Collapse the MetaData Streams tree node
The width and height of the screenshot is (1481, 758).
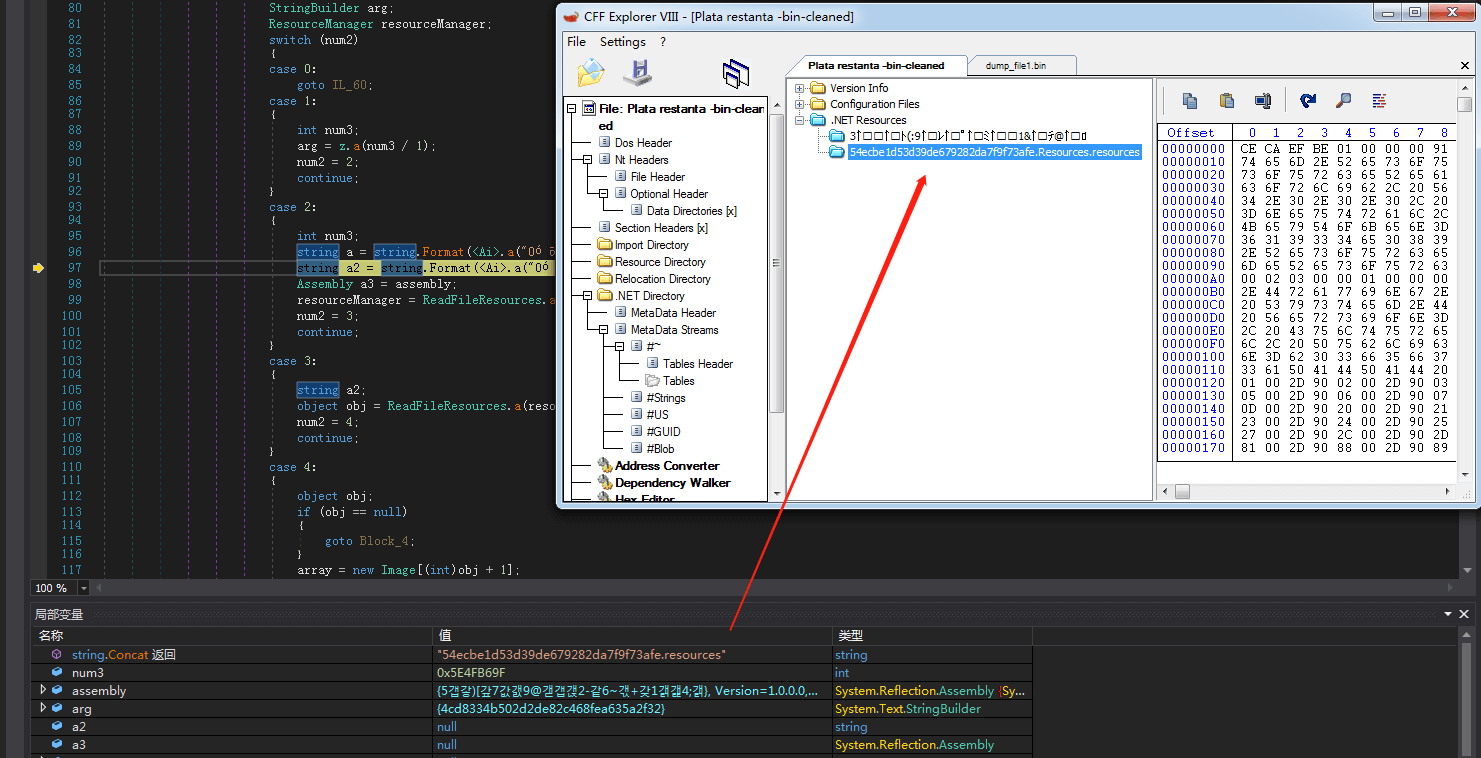coord(604,330)
